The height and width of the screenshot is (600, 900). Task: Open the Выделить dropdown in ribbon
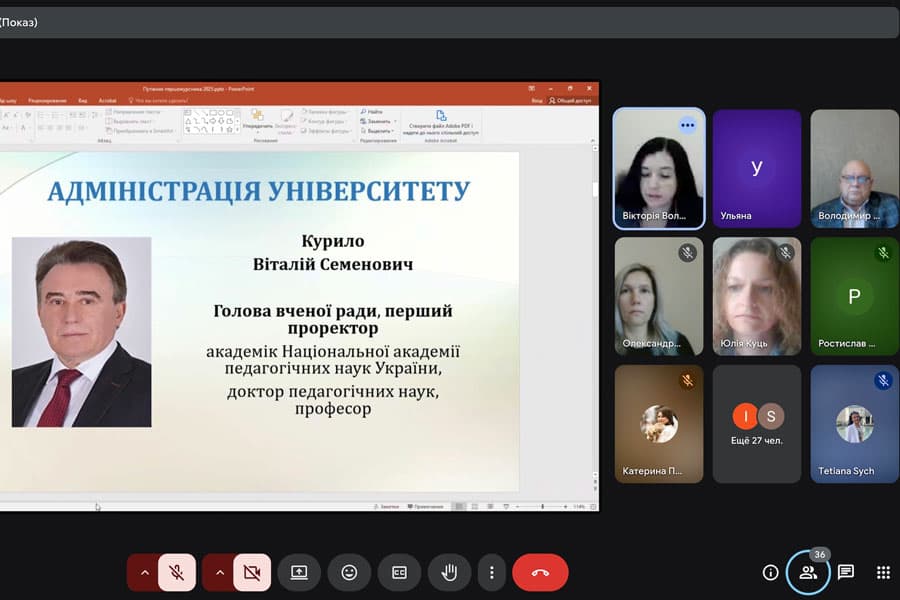pos(379,131)
